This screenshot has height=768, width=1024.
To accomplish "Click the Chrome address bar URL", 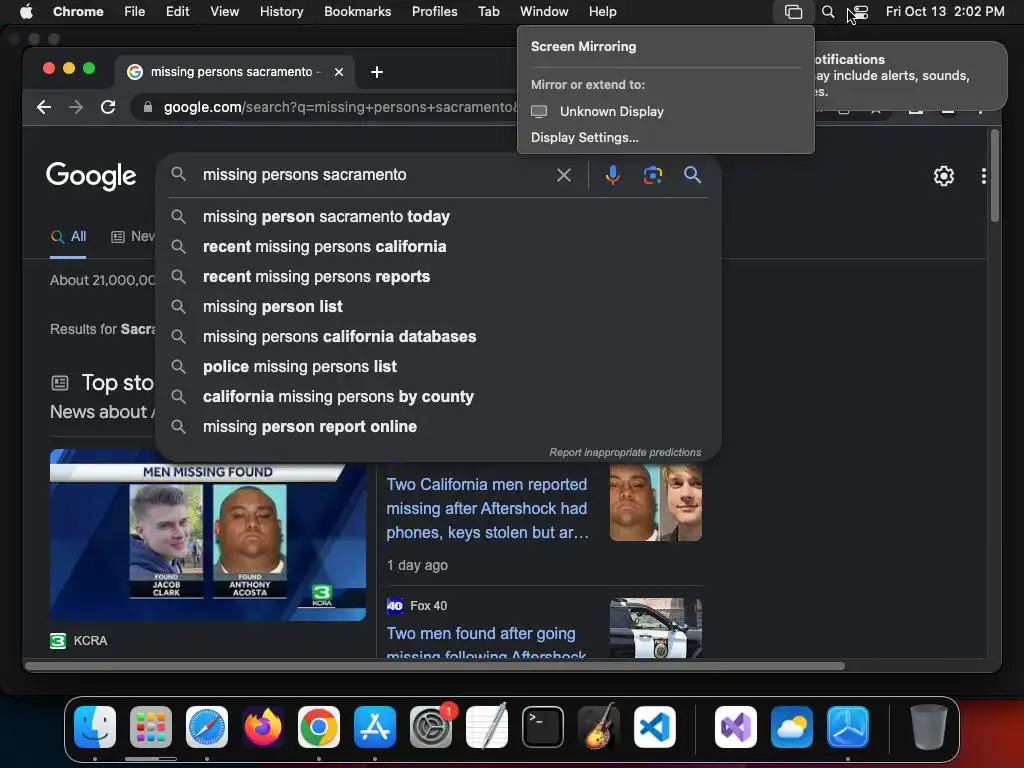I will click(340, 107).
